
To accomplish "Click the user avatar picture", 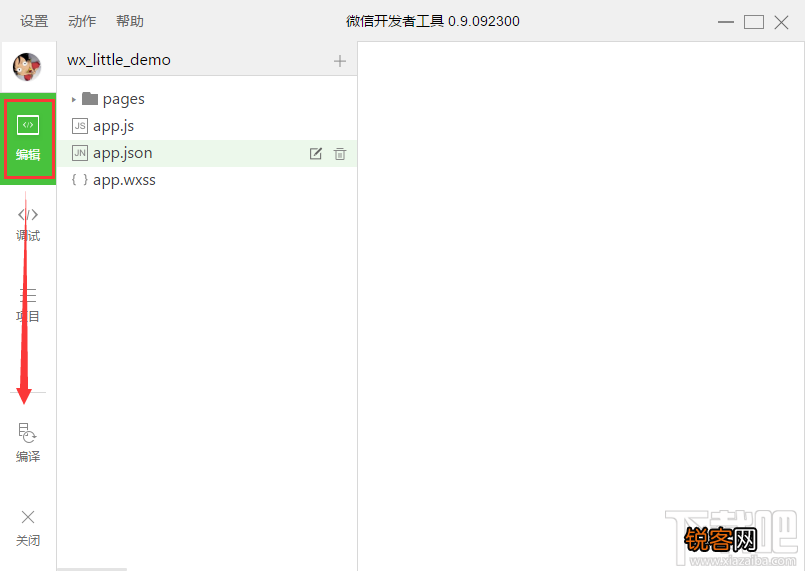I will [x=27, y=67].
